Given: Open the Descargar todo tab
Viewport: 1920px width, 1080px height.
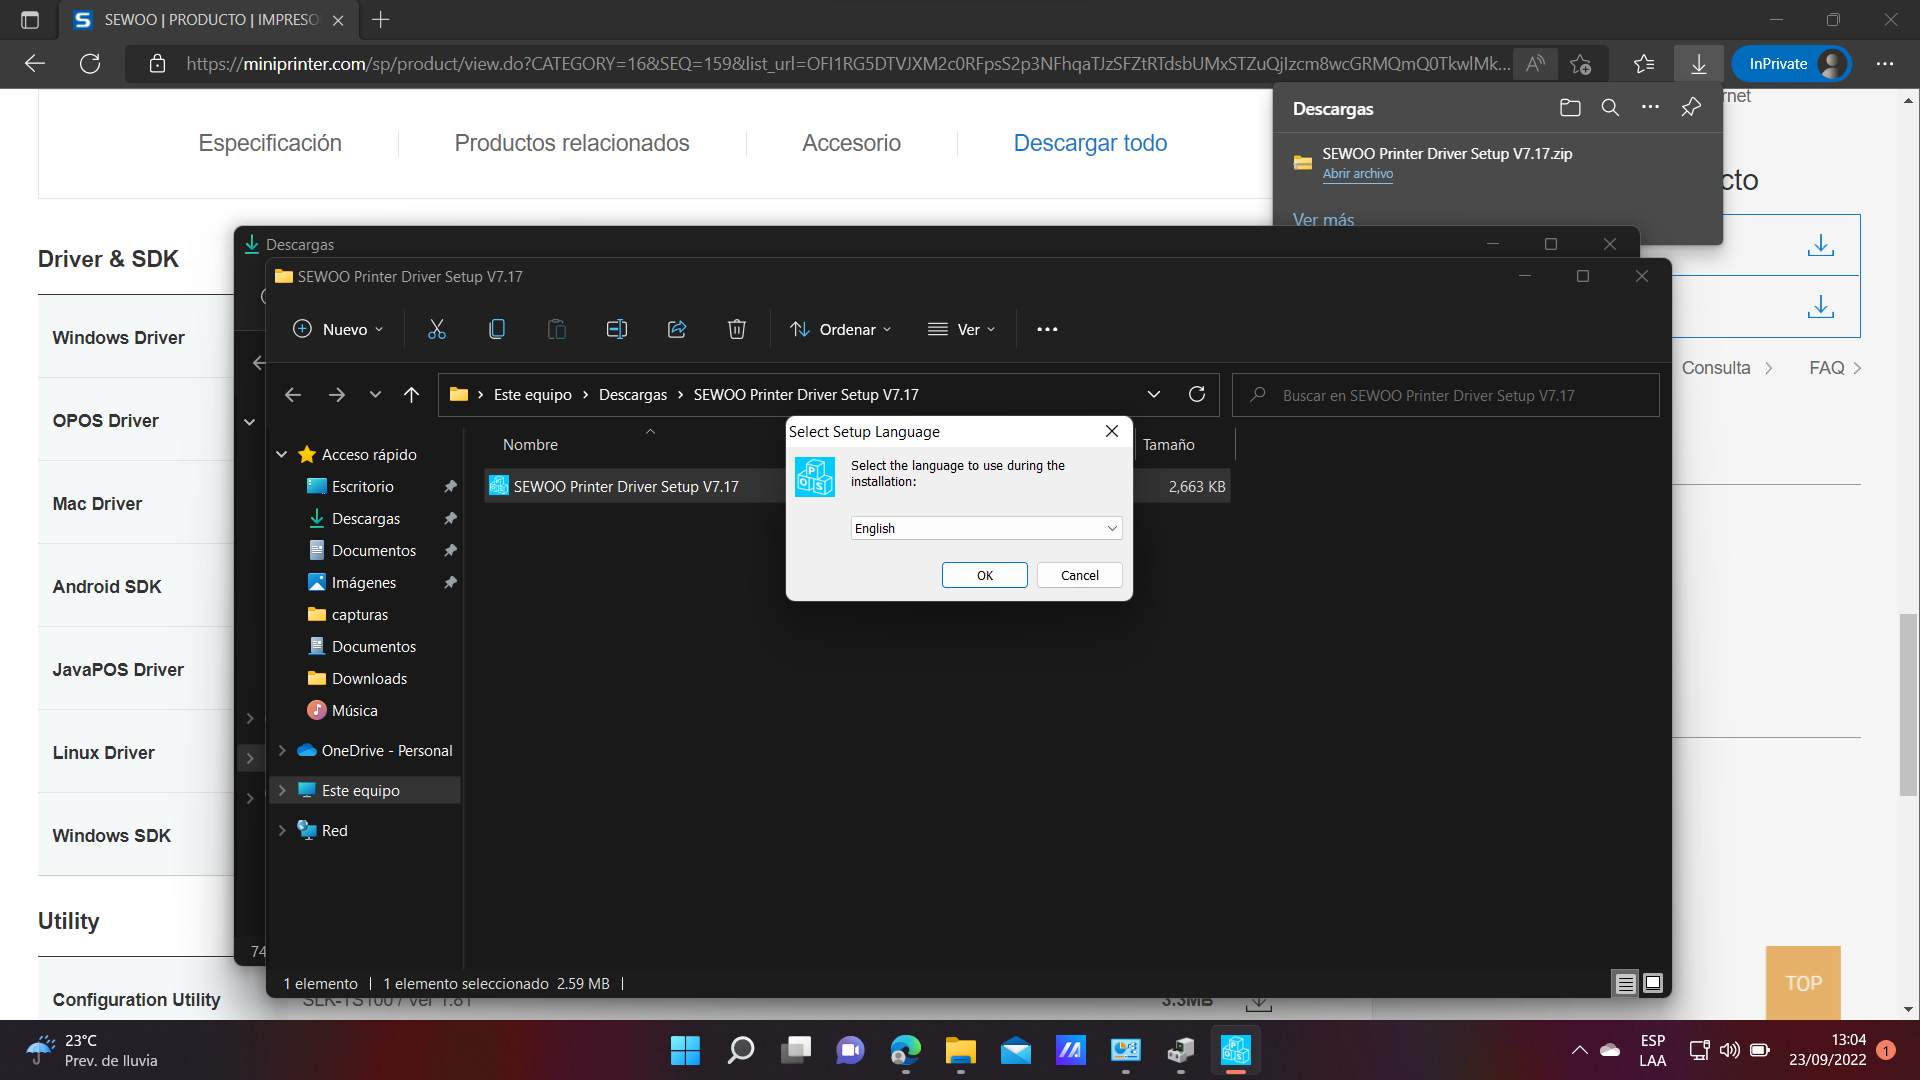Looking at the screenshot, I should [1090, 143].
